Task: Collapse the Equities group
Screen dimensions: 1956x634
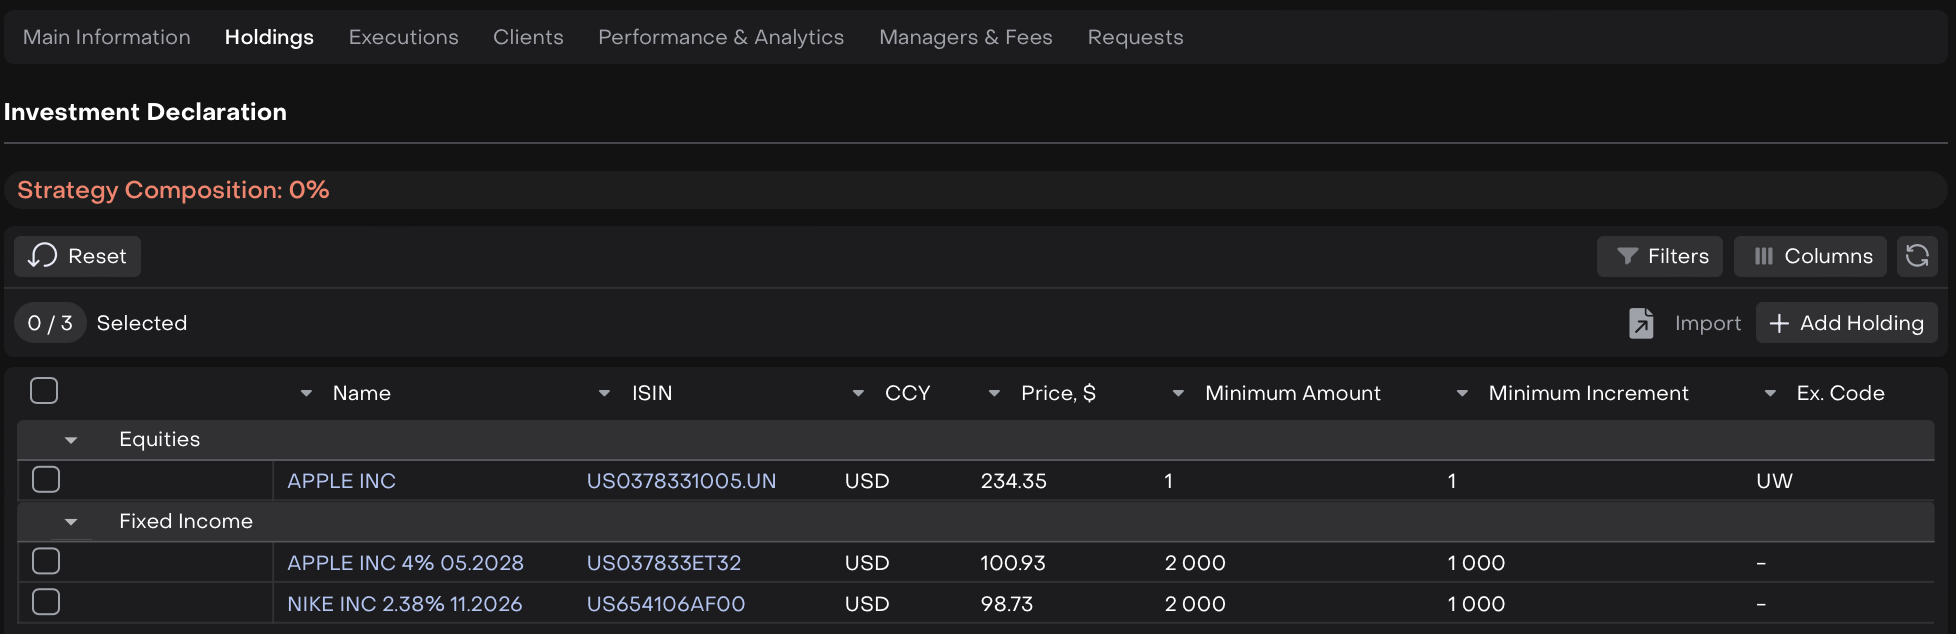Action: click(x=71, y=440)
